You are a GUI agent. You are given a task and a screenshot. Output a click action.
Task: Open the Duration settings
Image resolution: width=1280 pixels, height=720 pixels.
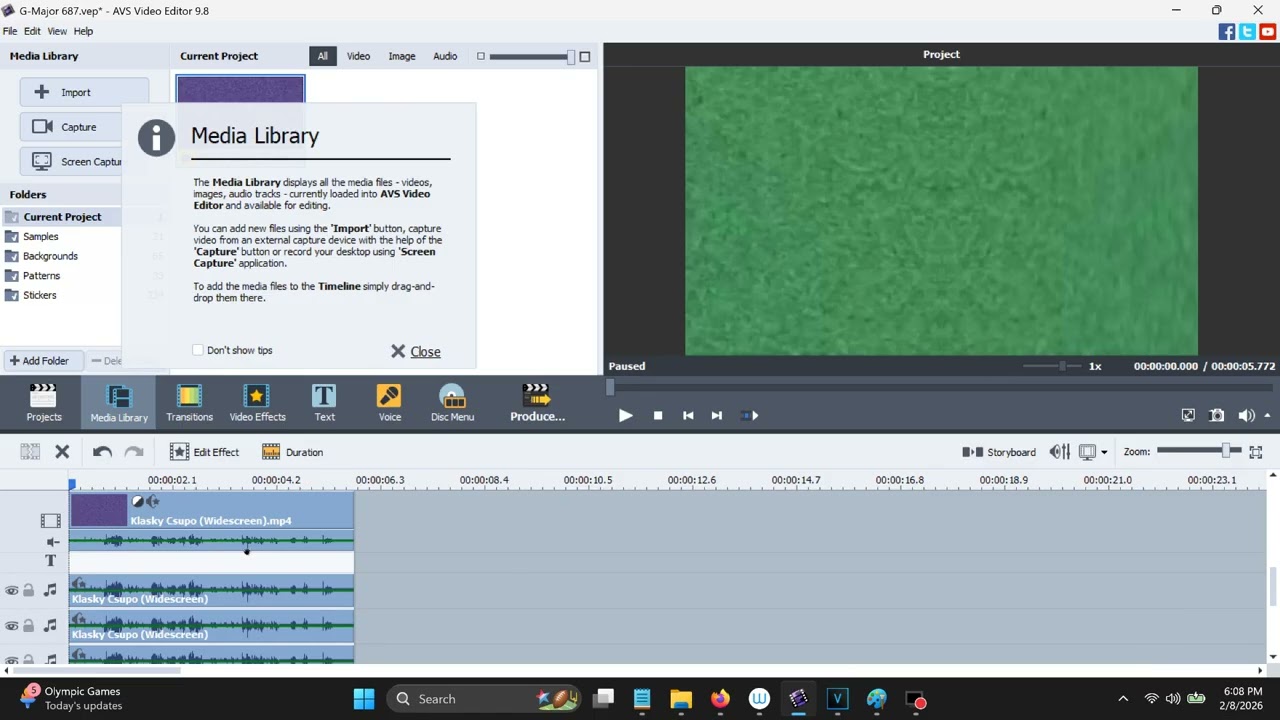[292, 452]
